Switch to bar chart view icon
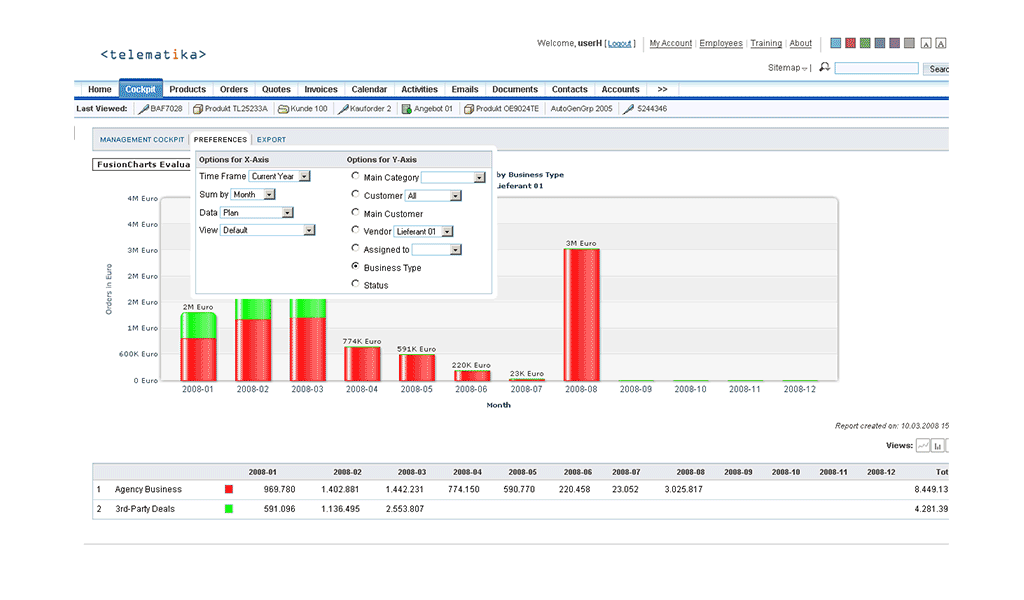The width and height of the screenshot is (1024, 600). click(938, 446)
